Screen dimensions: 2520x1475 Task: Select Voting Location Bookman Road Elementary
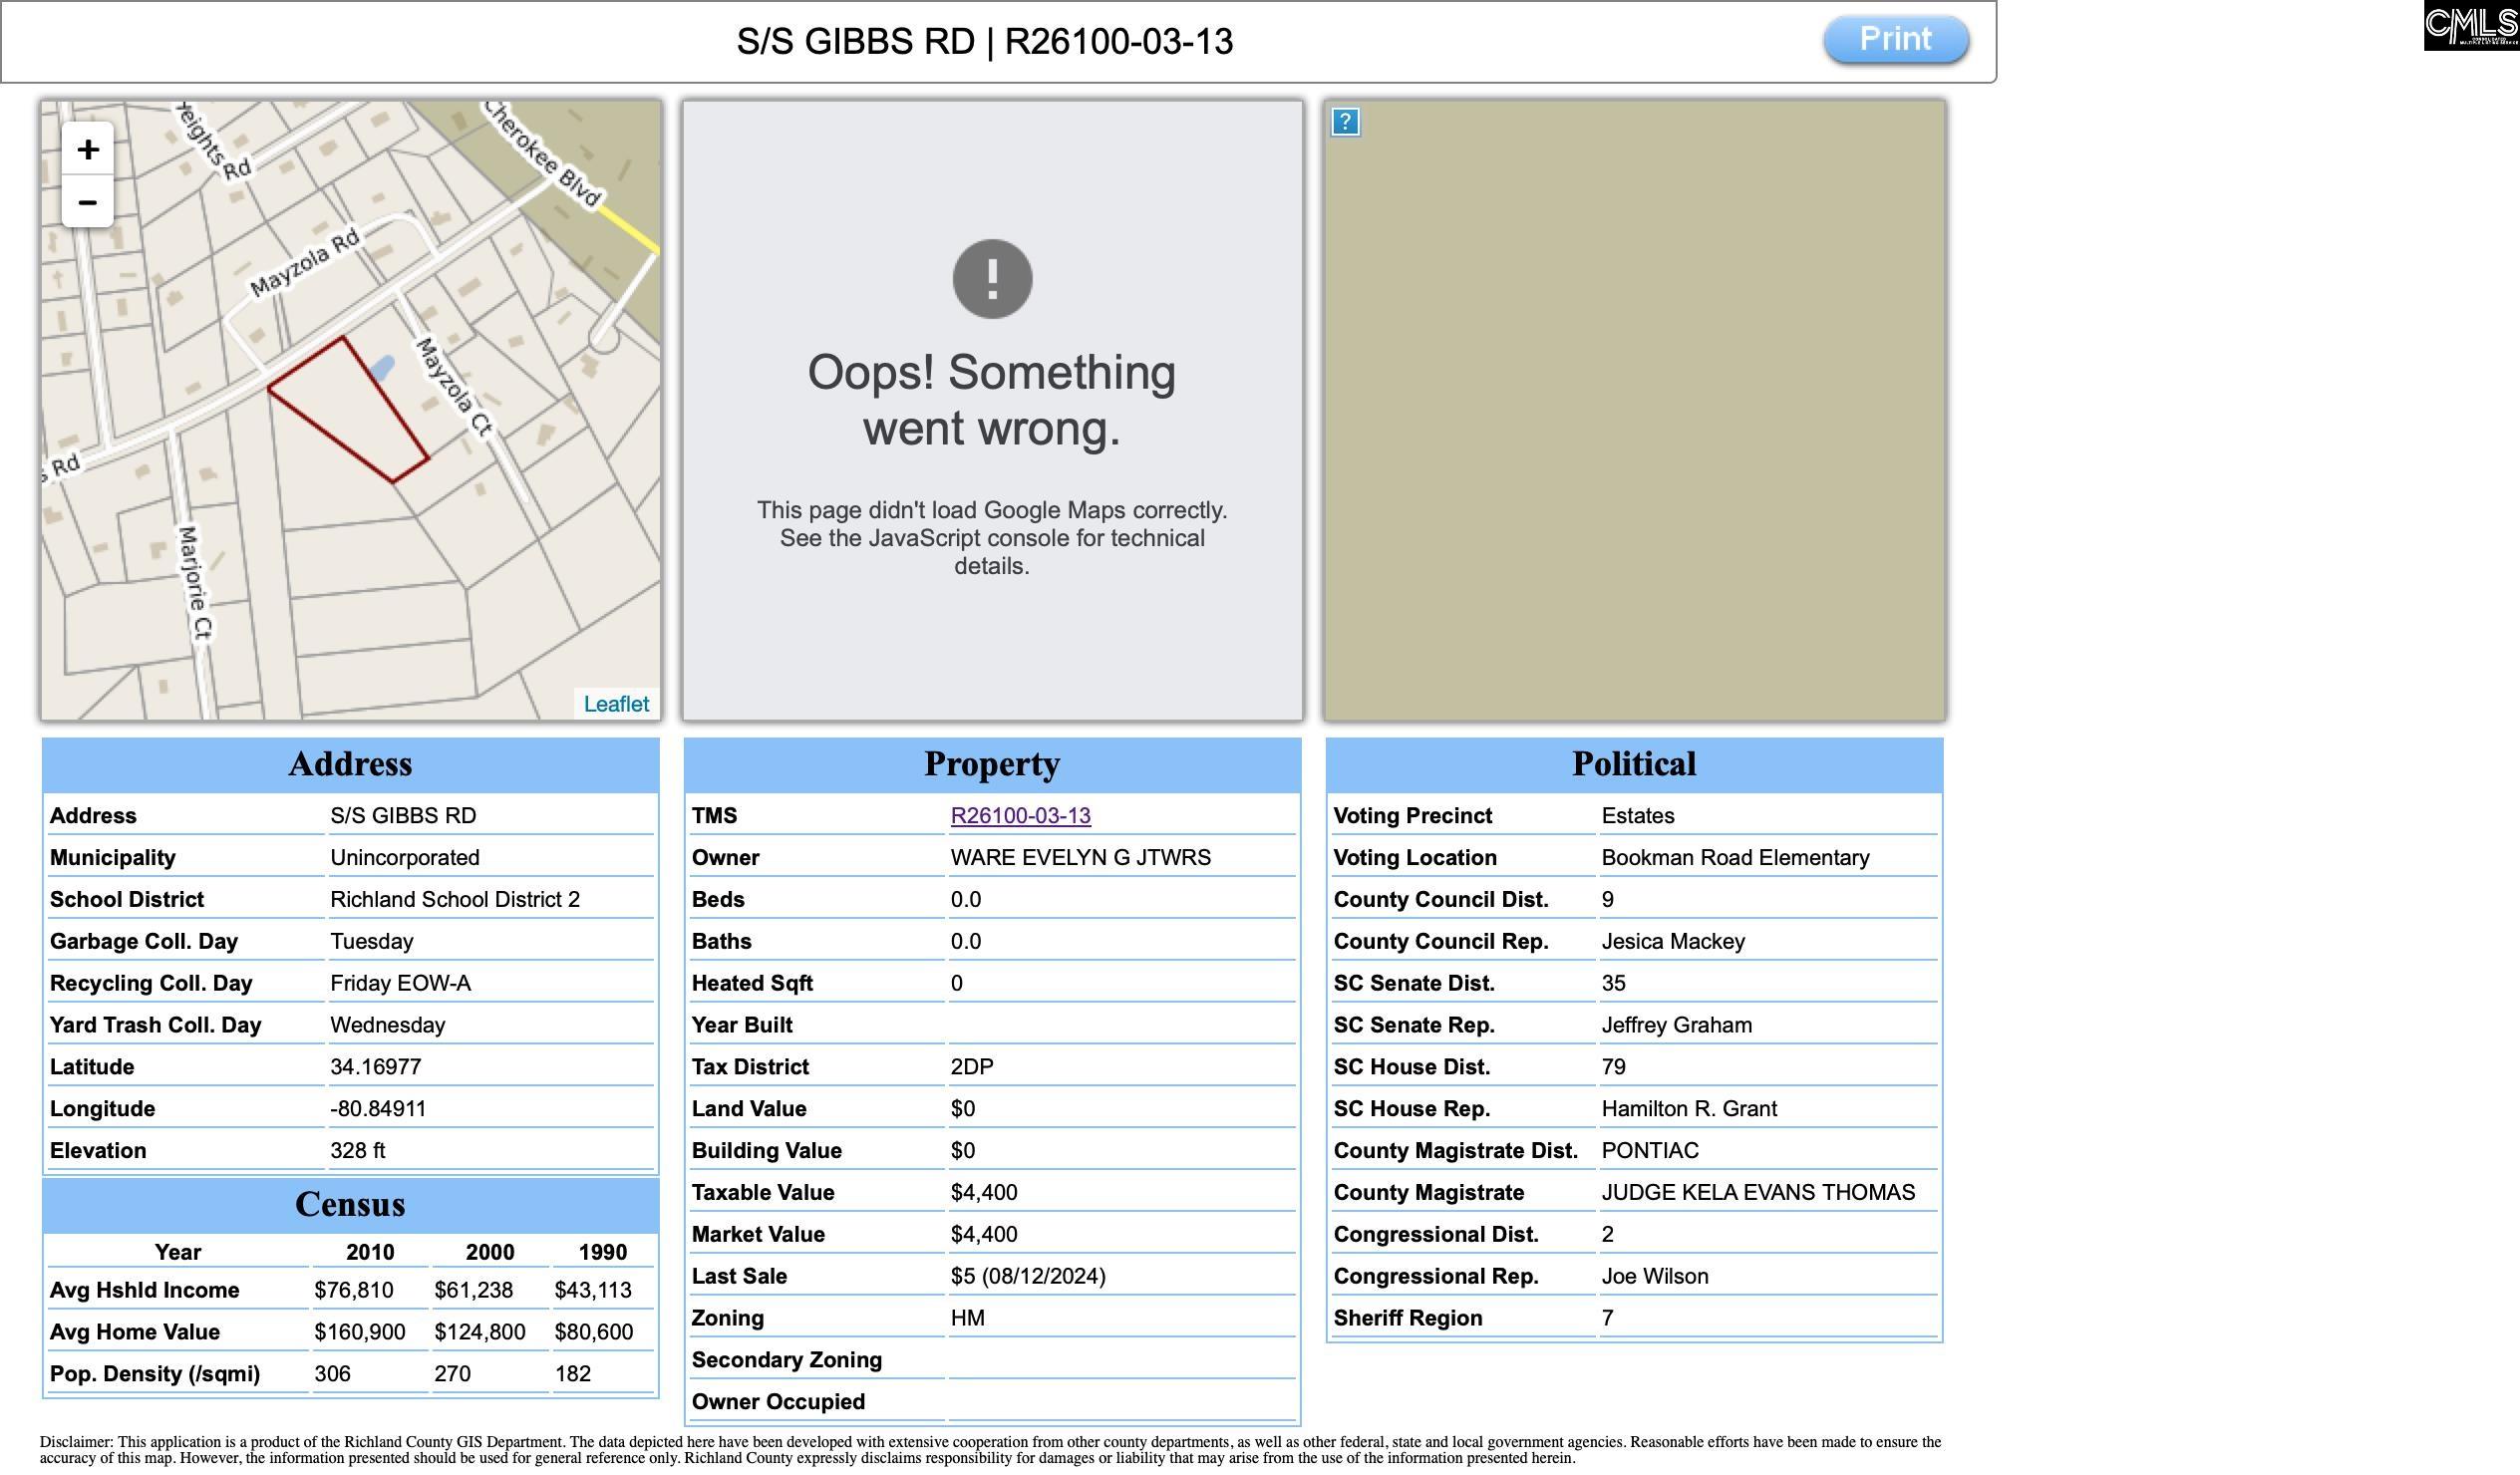[x=1735, y=858]
